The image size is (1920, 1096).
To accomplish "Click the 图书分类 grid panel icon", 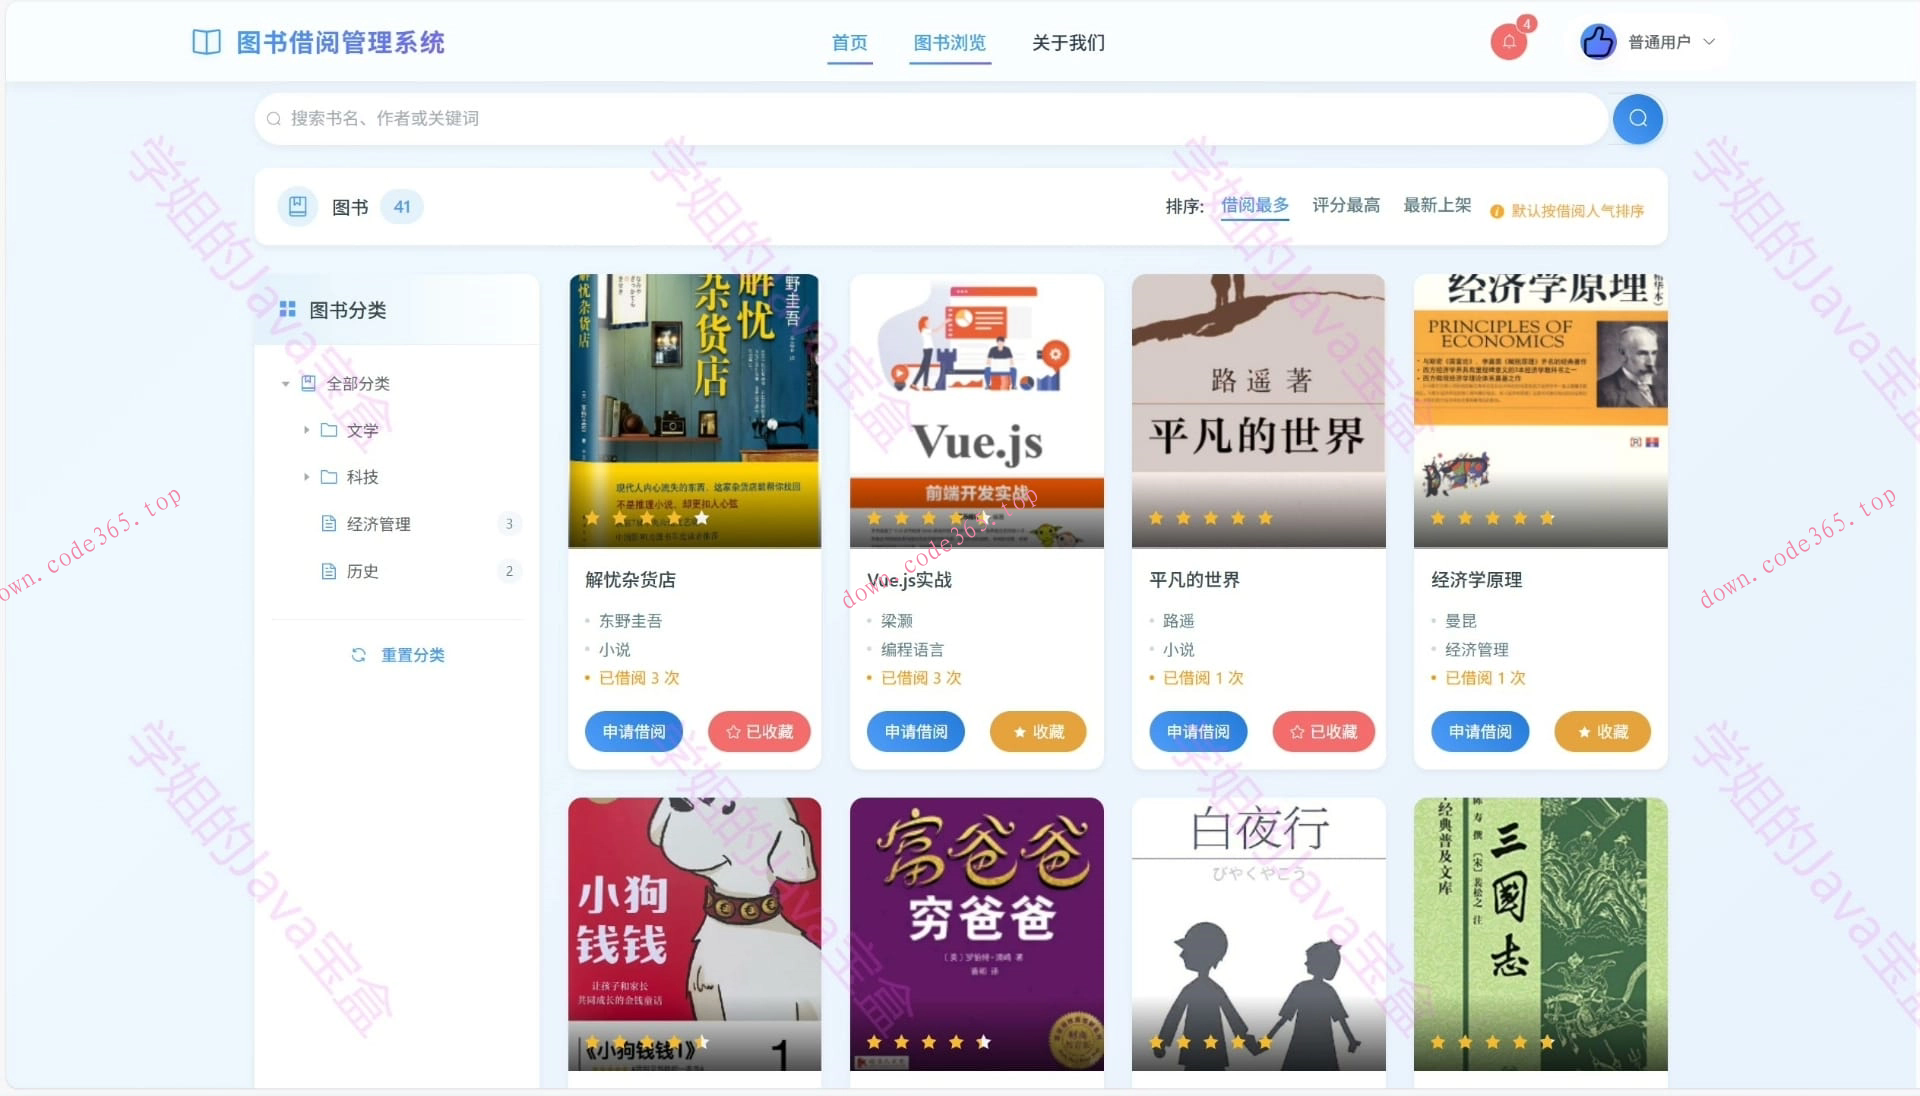I will click(x=288, y=309).
